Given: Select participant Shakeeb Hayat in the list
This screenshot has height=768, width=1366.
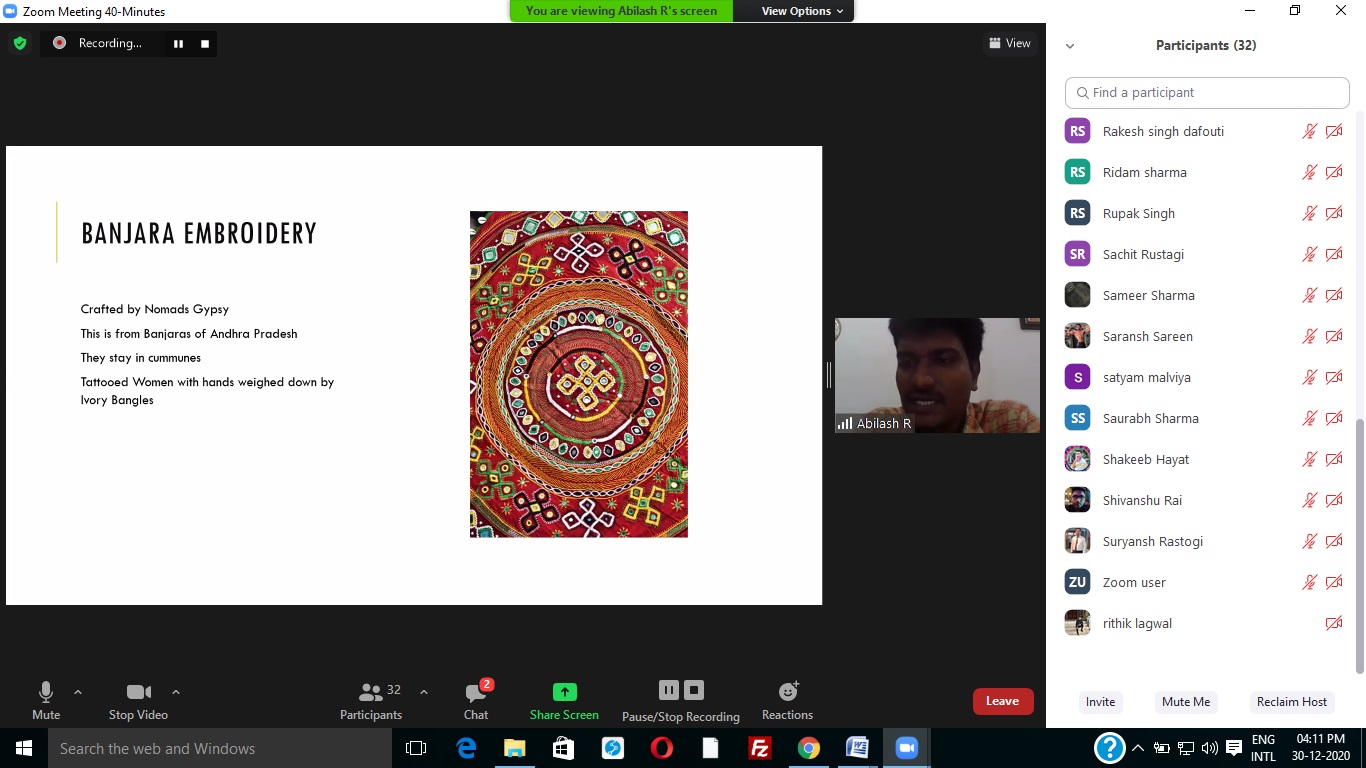Looking at the screenshot, I should (1205, 459).
